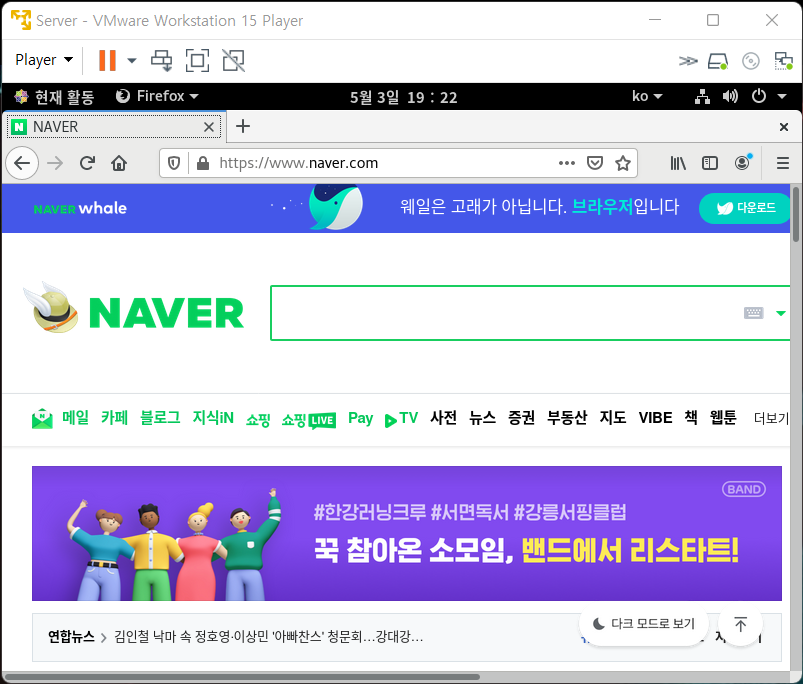Click the BAND promotional banner
803x684 pixels.
tap(407, 533)
